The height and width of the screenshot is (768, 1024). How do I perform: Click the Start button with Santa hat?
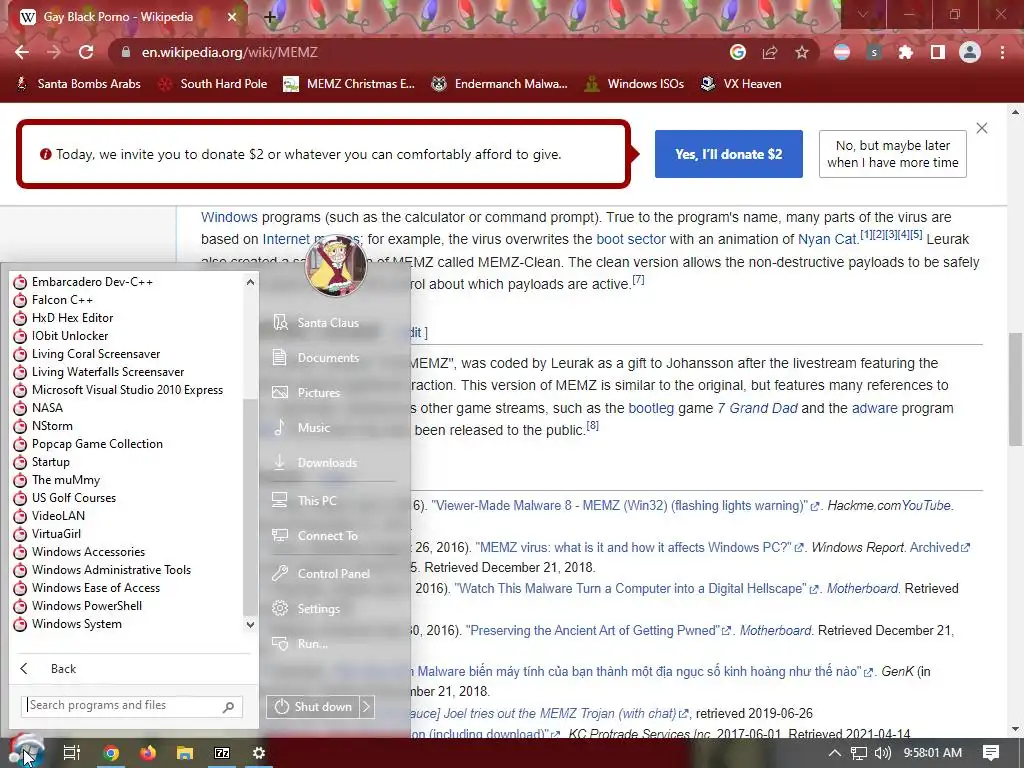[26, 752]
